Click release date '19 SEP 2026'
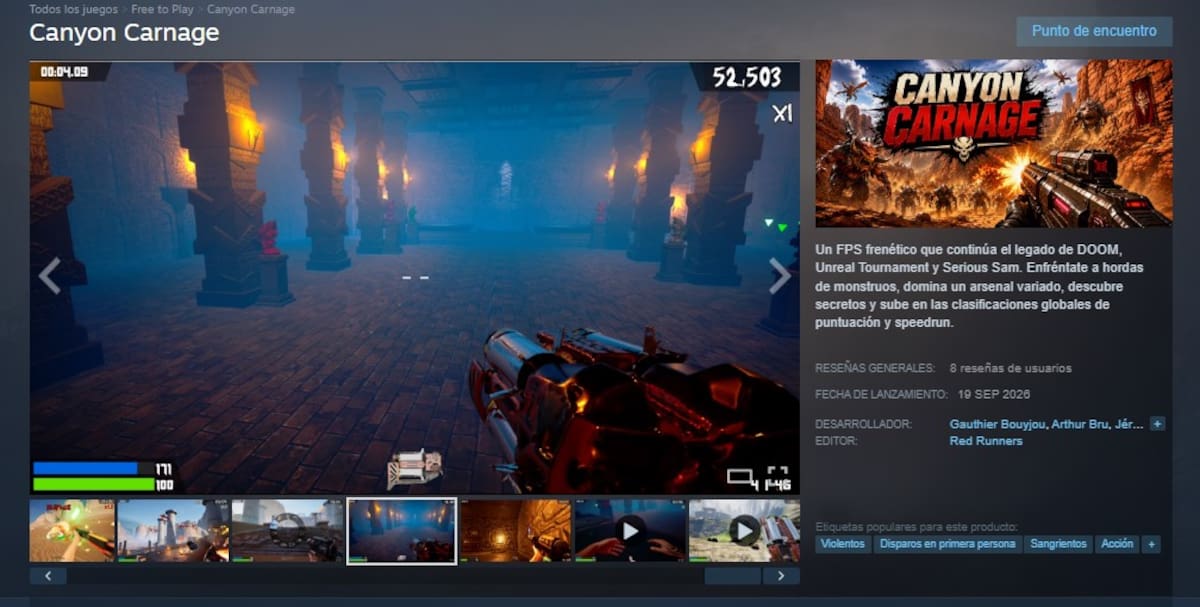This screenshot has height=607, width=1200. (993, 394)
